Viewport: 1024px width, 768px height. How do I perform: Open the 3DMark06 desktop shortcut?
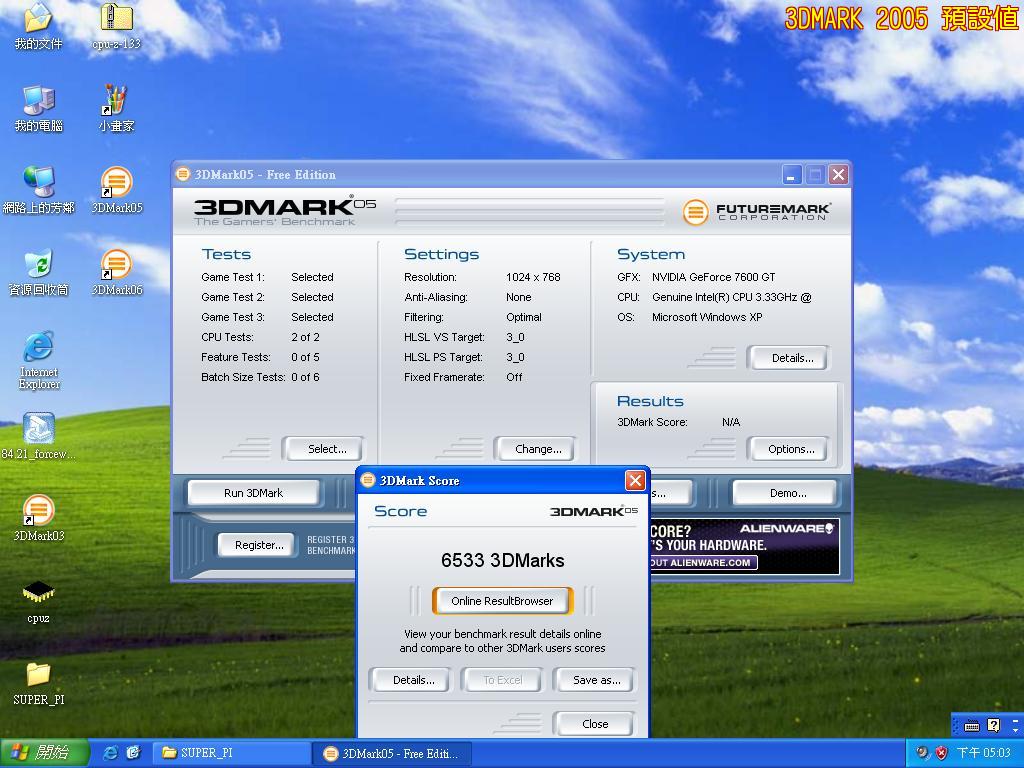pos(116,267)
